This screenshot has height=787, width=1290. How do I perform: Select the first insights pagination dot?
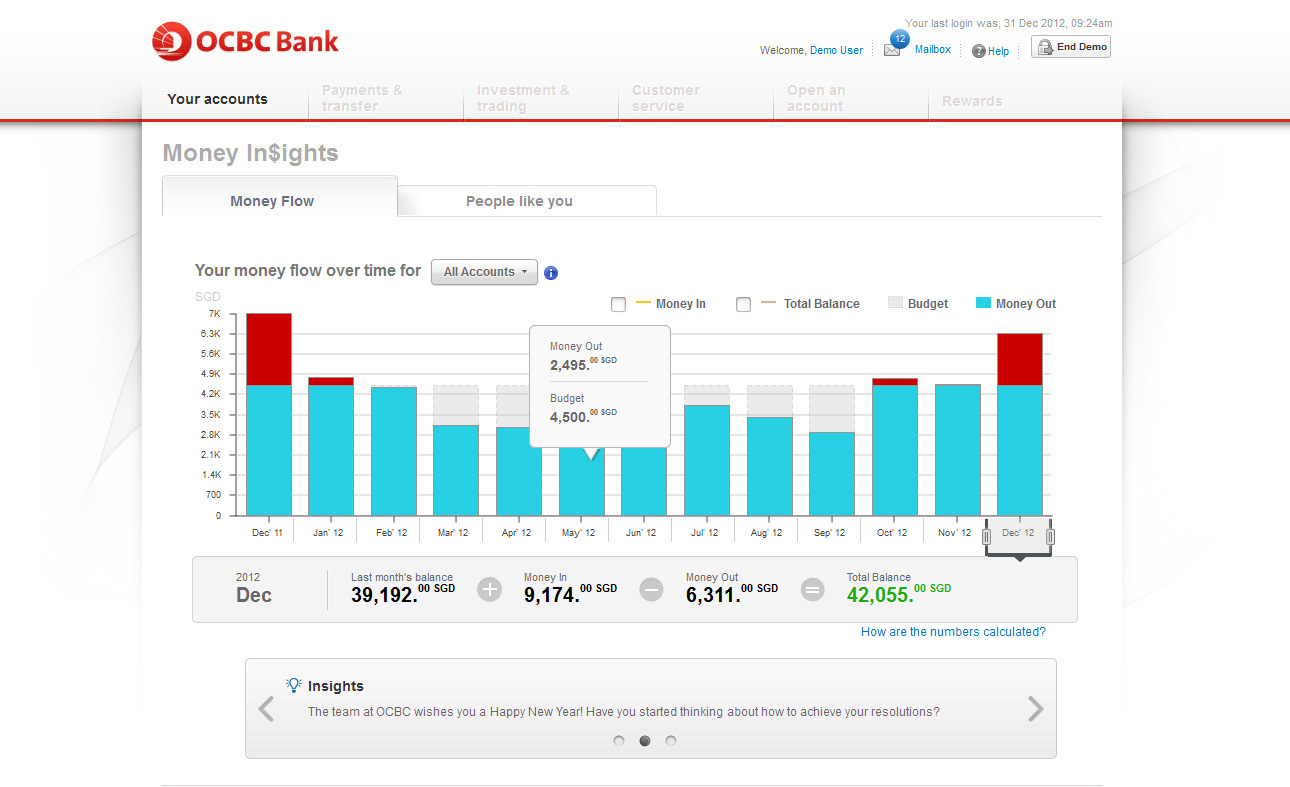[x=619, y=741]
